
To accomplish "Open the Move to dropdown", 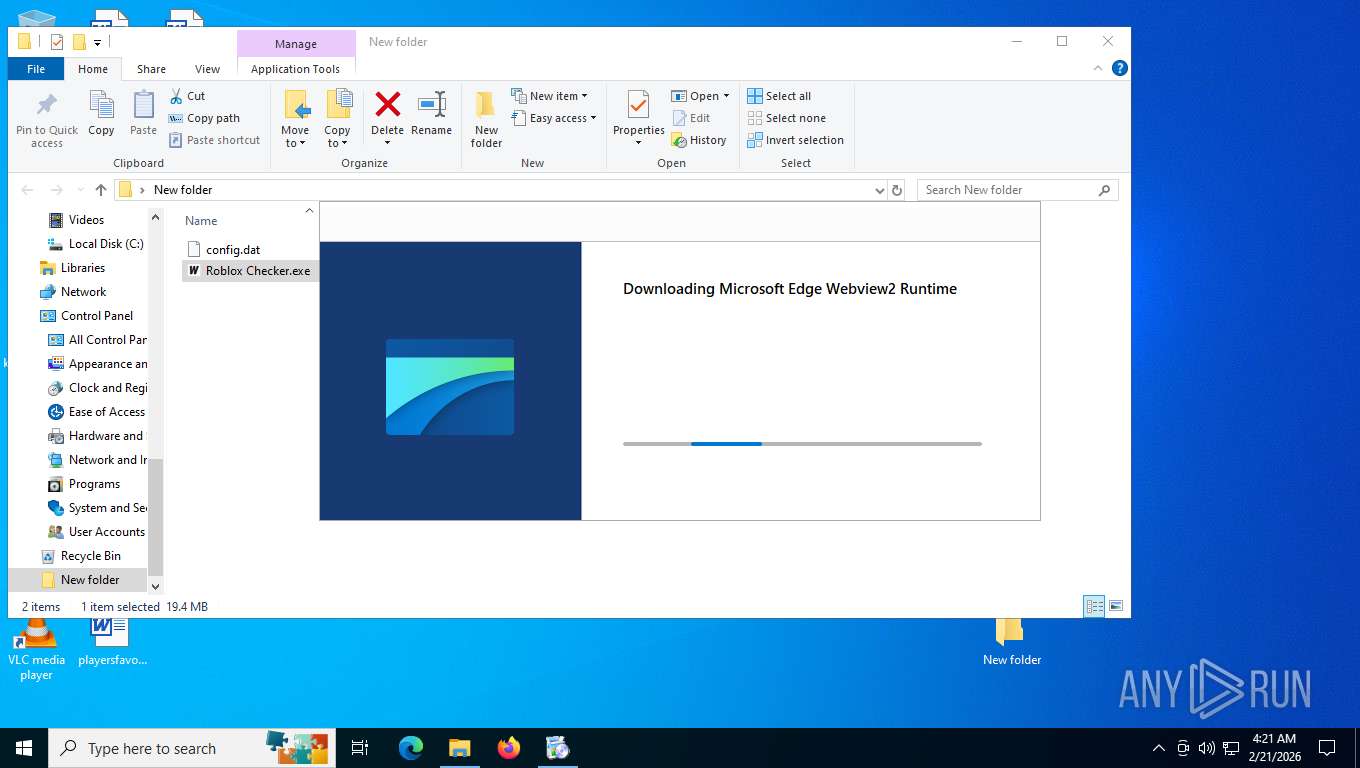I will 295,120.
